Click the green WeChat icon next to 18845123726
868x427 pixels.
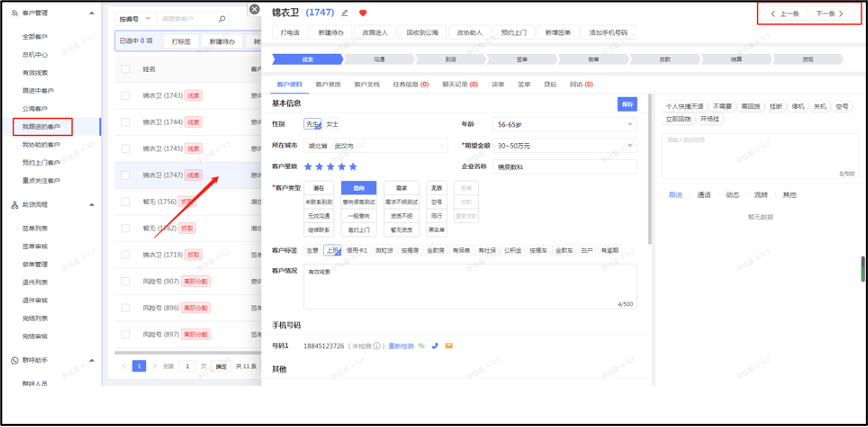coord(421,346)
